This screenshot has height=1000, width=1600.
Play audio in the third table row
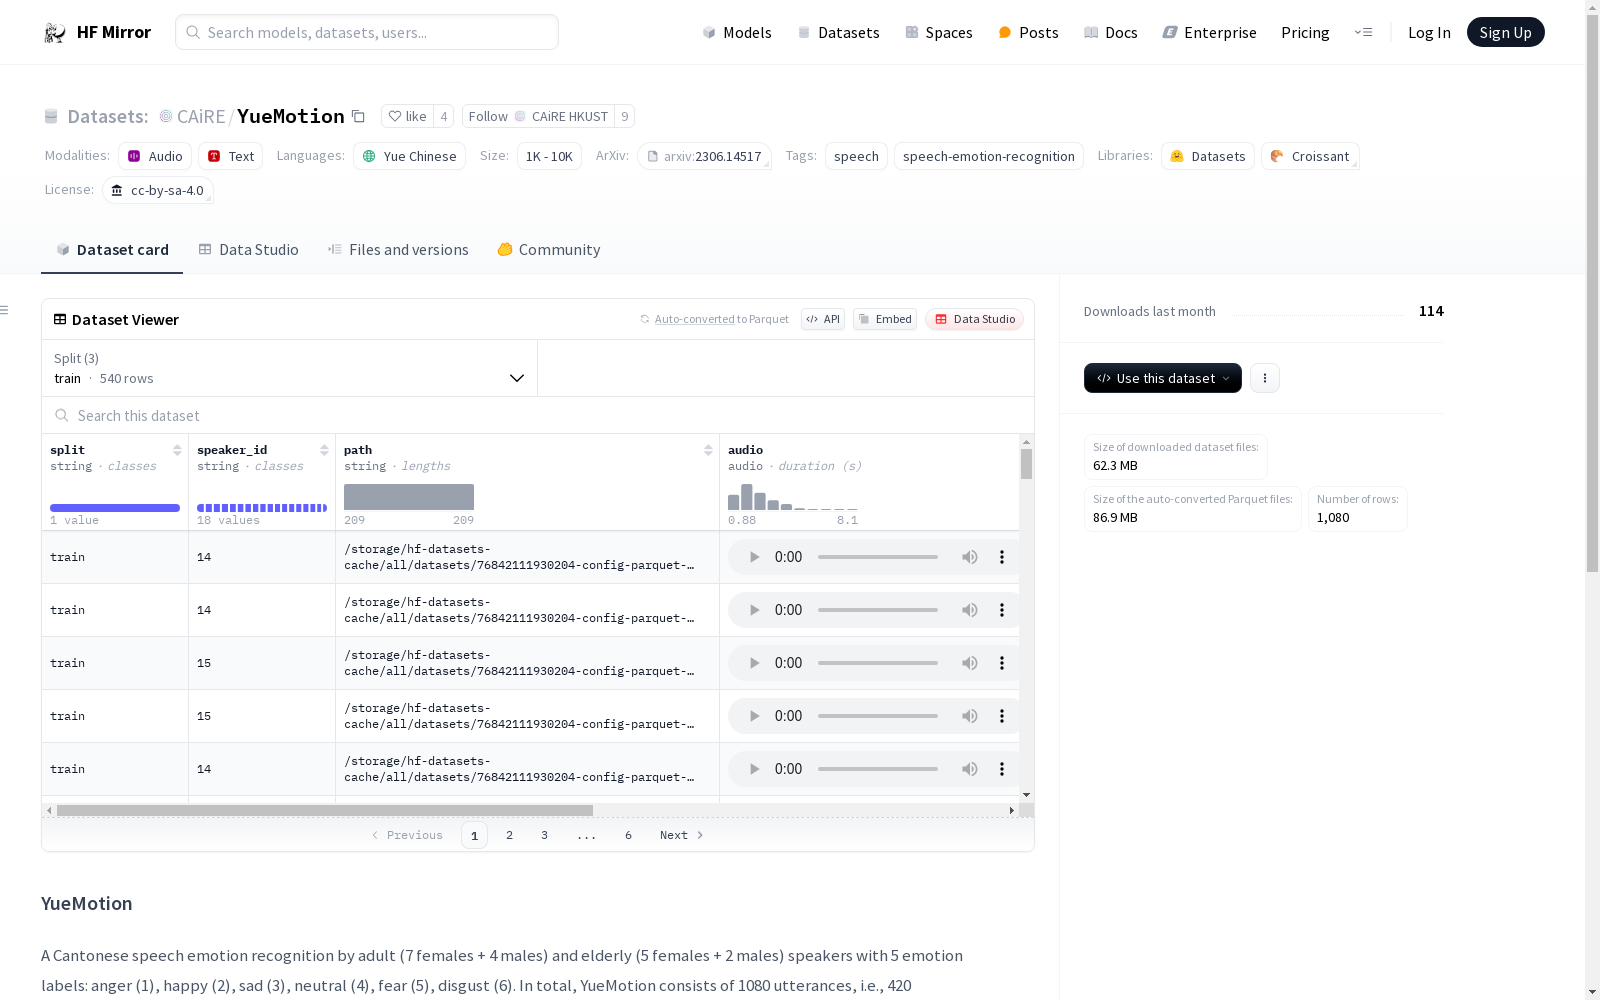click(754, 663)
